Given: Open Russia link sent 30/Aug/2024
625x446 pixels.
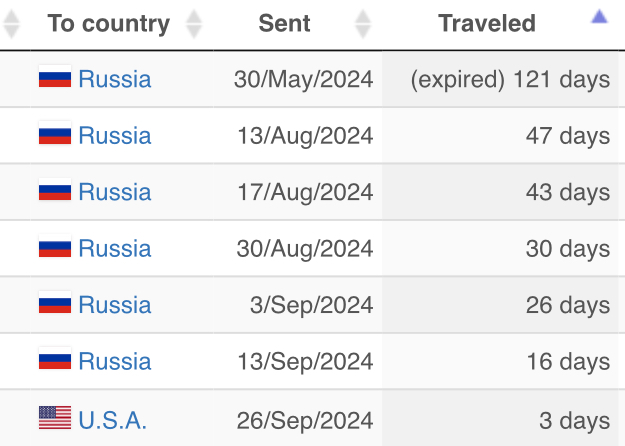Looking at the screenshot, I should (115, 248).
